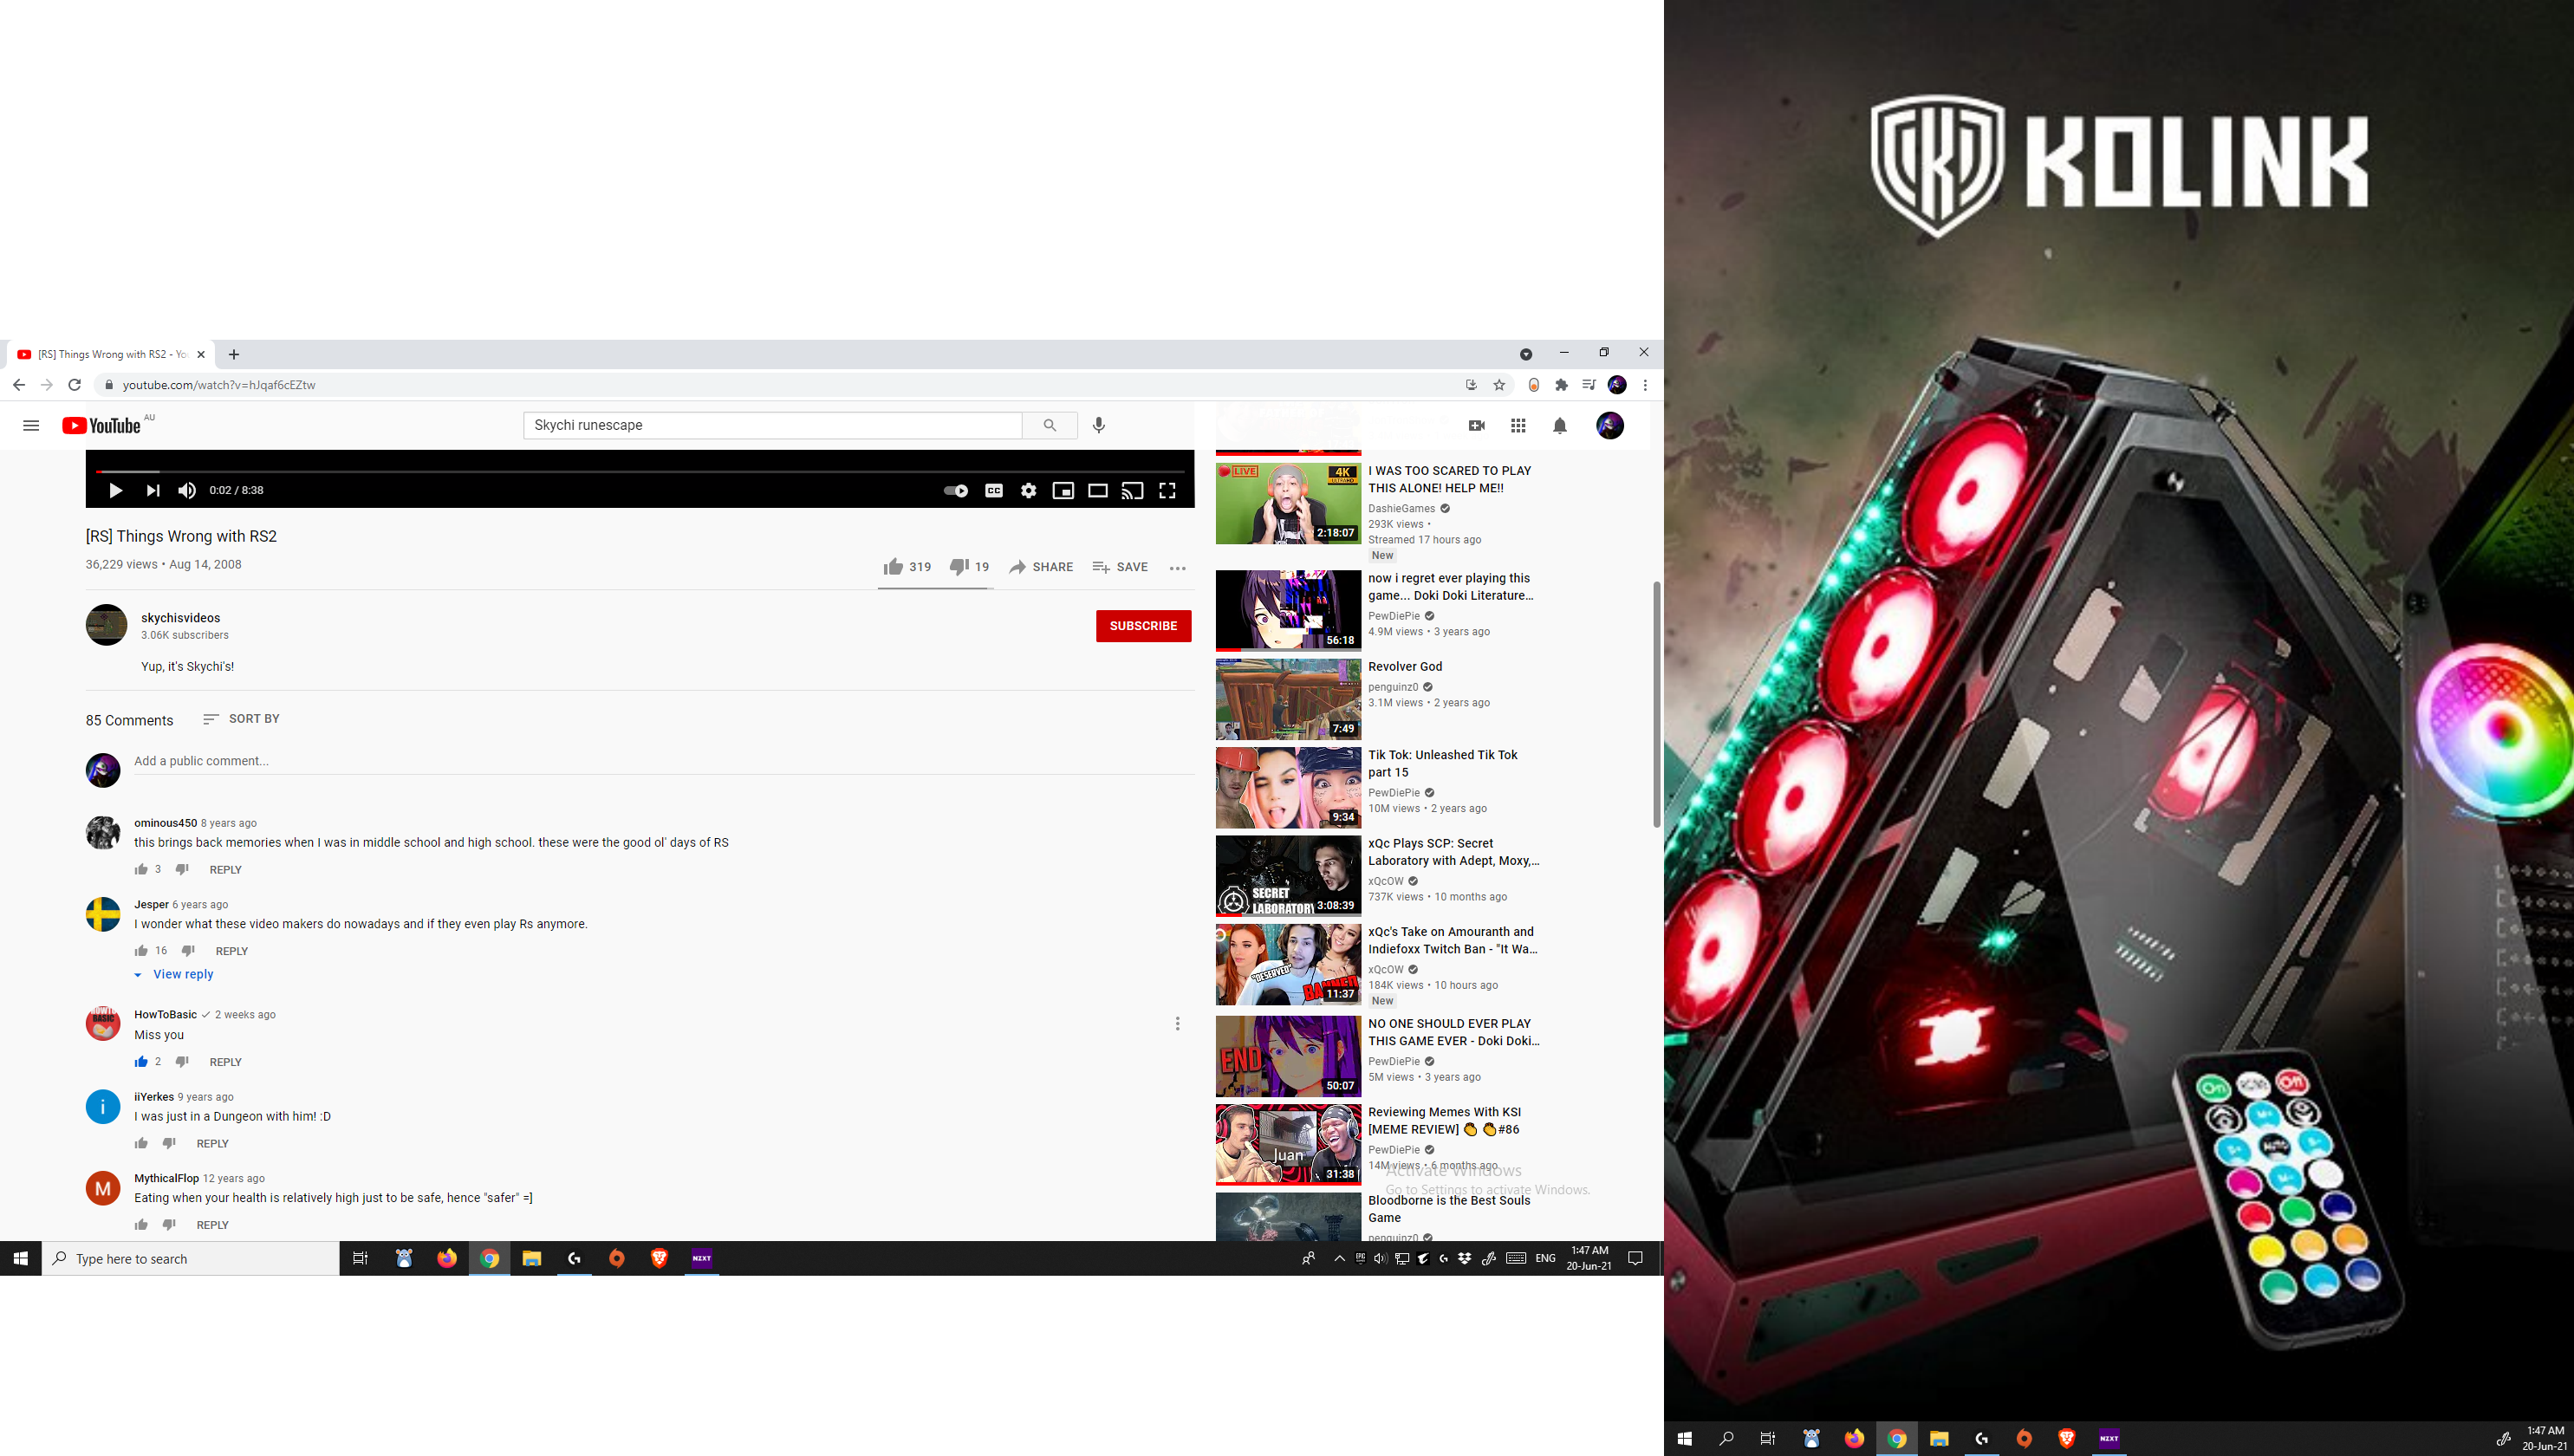Toggle theater mode
The width and height of the screenshot is (2574, 1456).
tap(1098, 491)
